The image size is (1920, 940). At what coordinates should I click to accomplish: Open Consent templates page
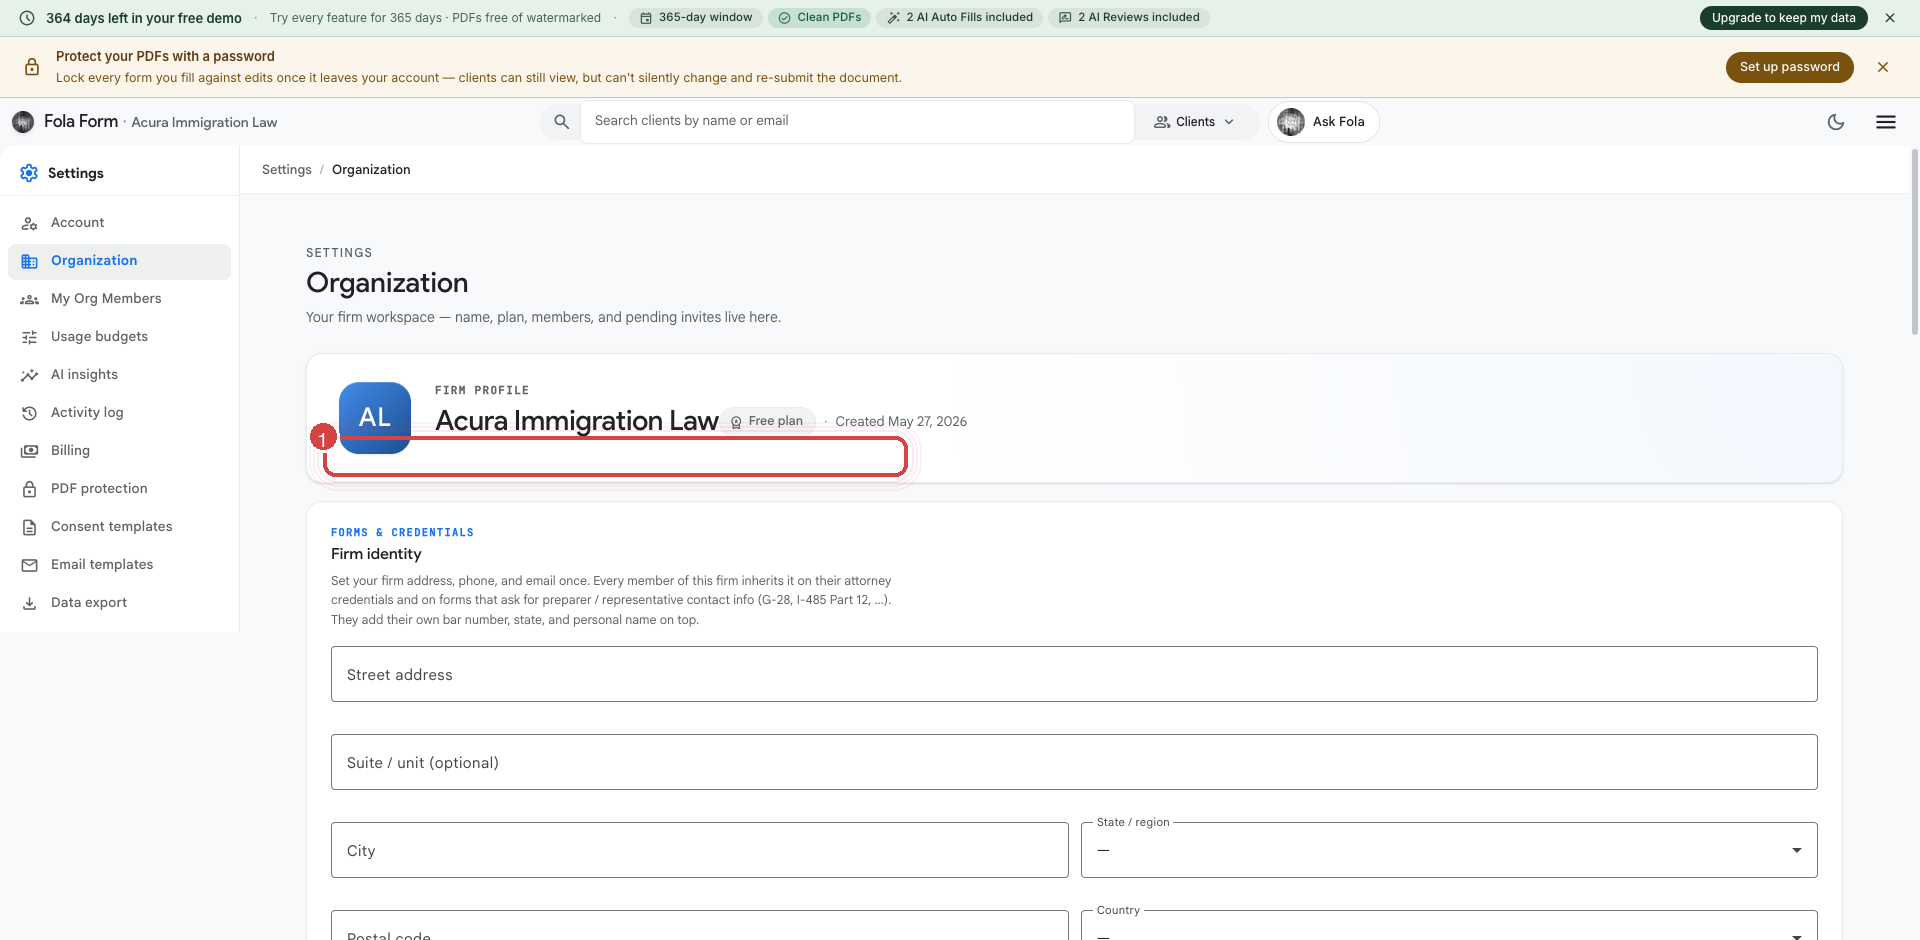pyautogui.click(x=119, y=527)
